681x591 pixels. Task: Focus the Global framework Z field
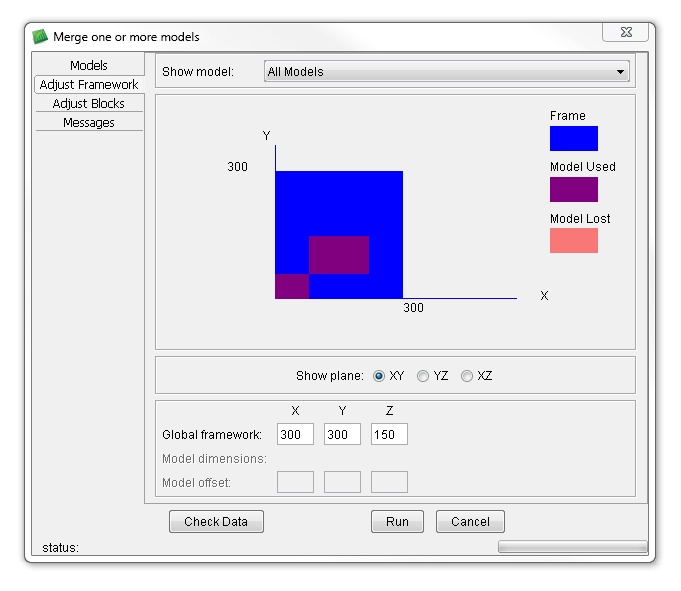389,434
